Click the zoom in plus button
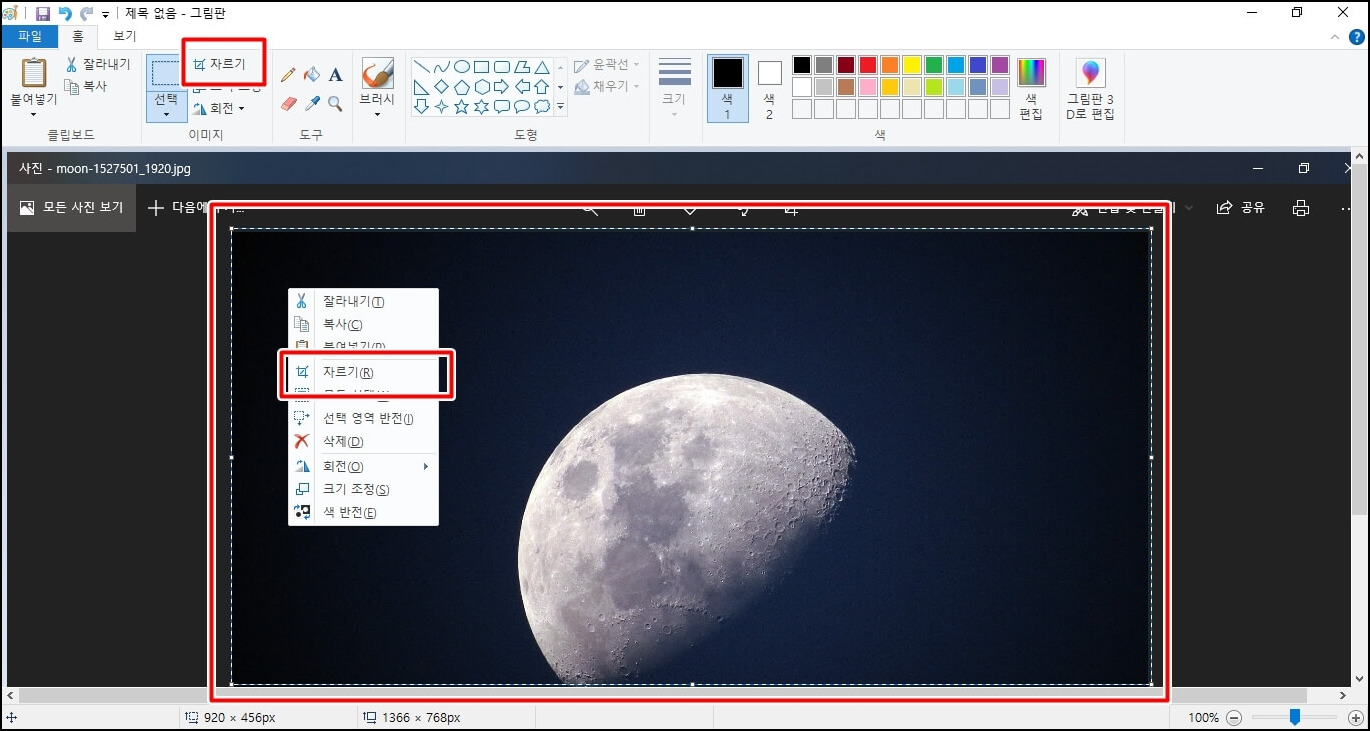This screenshot has width=1370, height=731. click(1356, 718)
